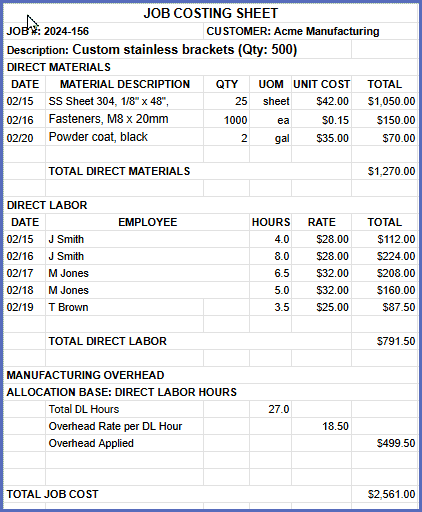The height and width of the screenshot is (512, 422).
Task: Click the 27.0 total hours cell
Action: (271, 409)
